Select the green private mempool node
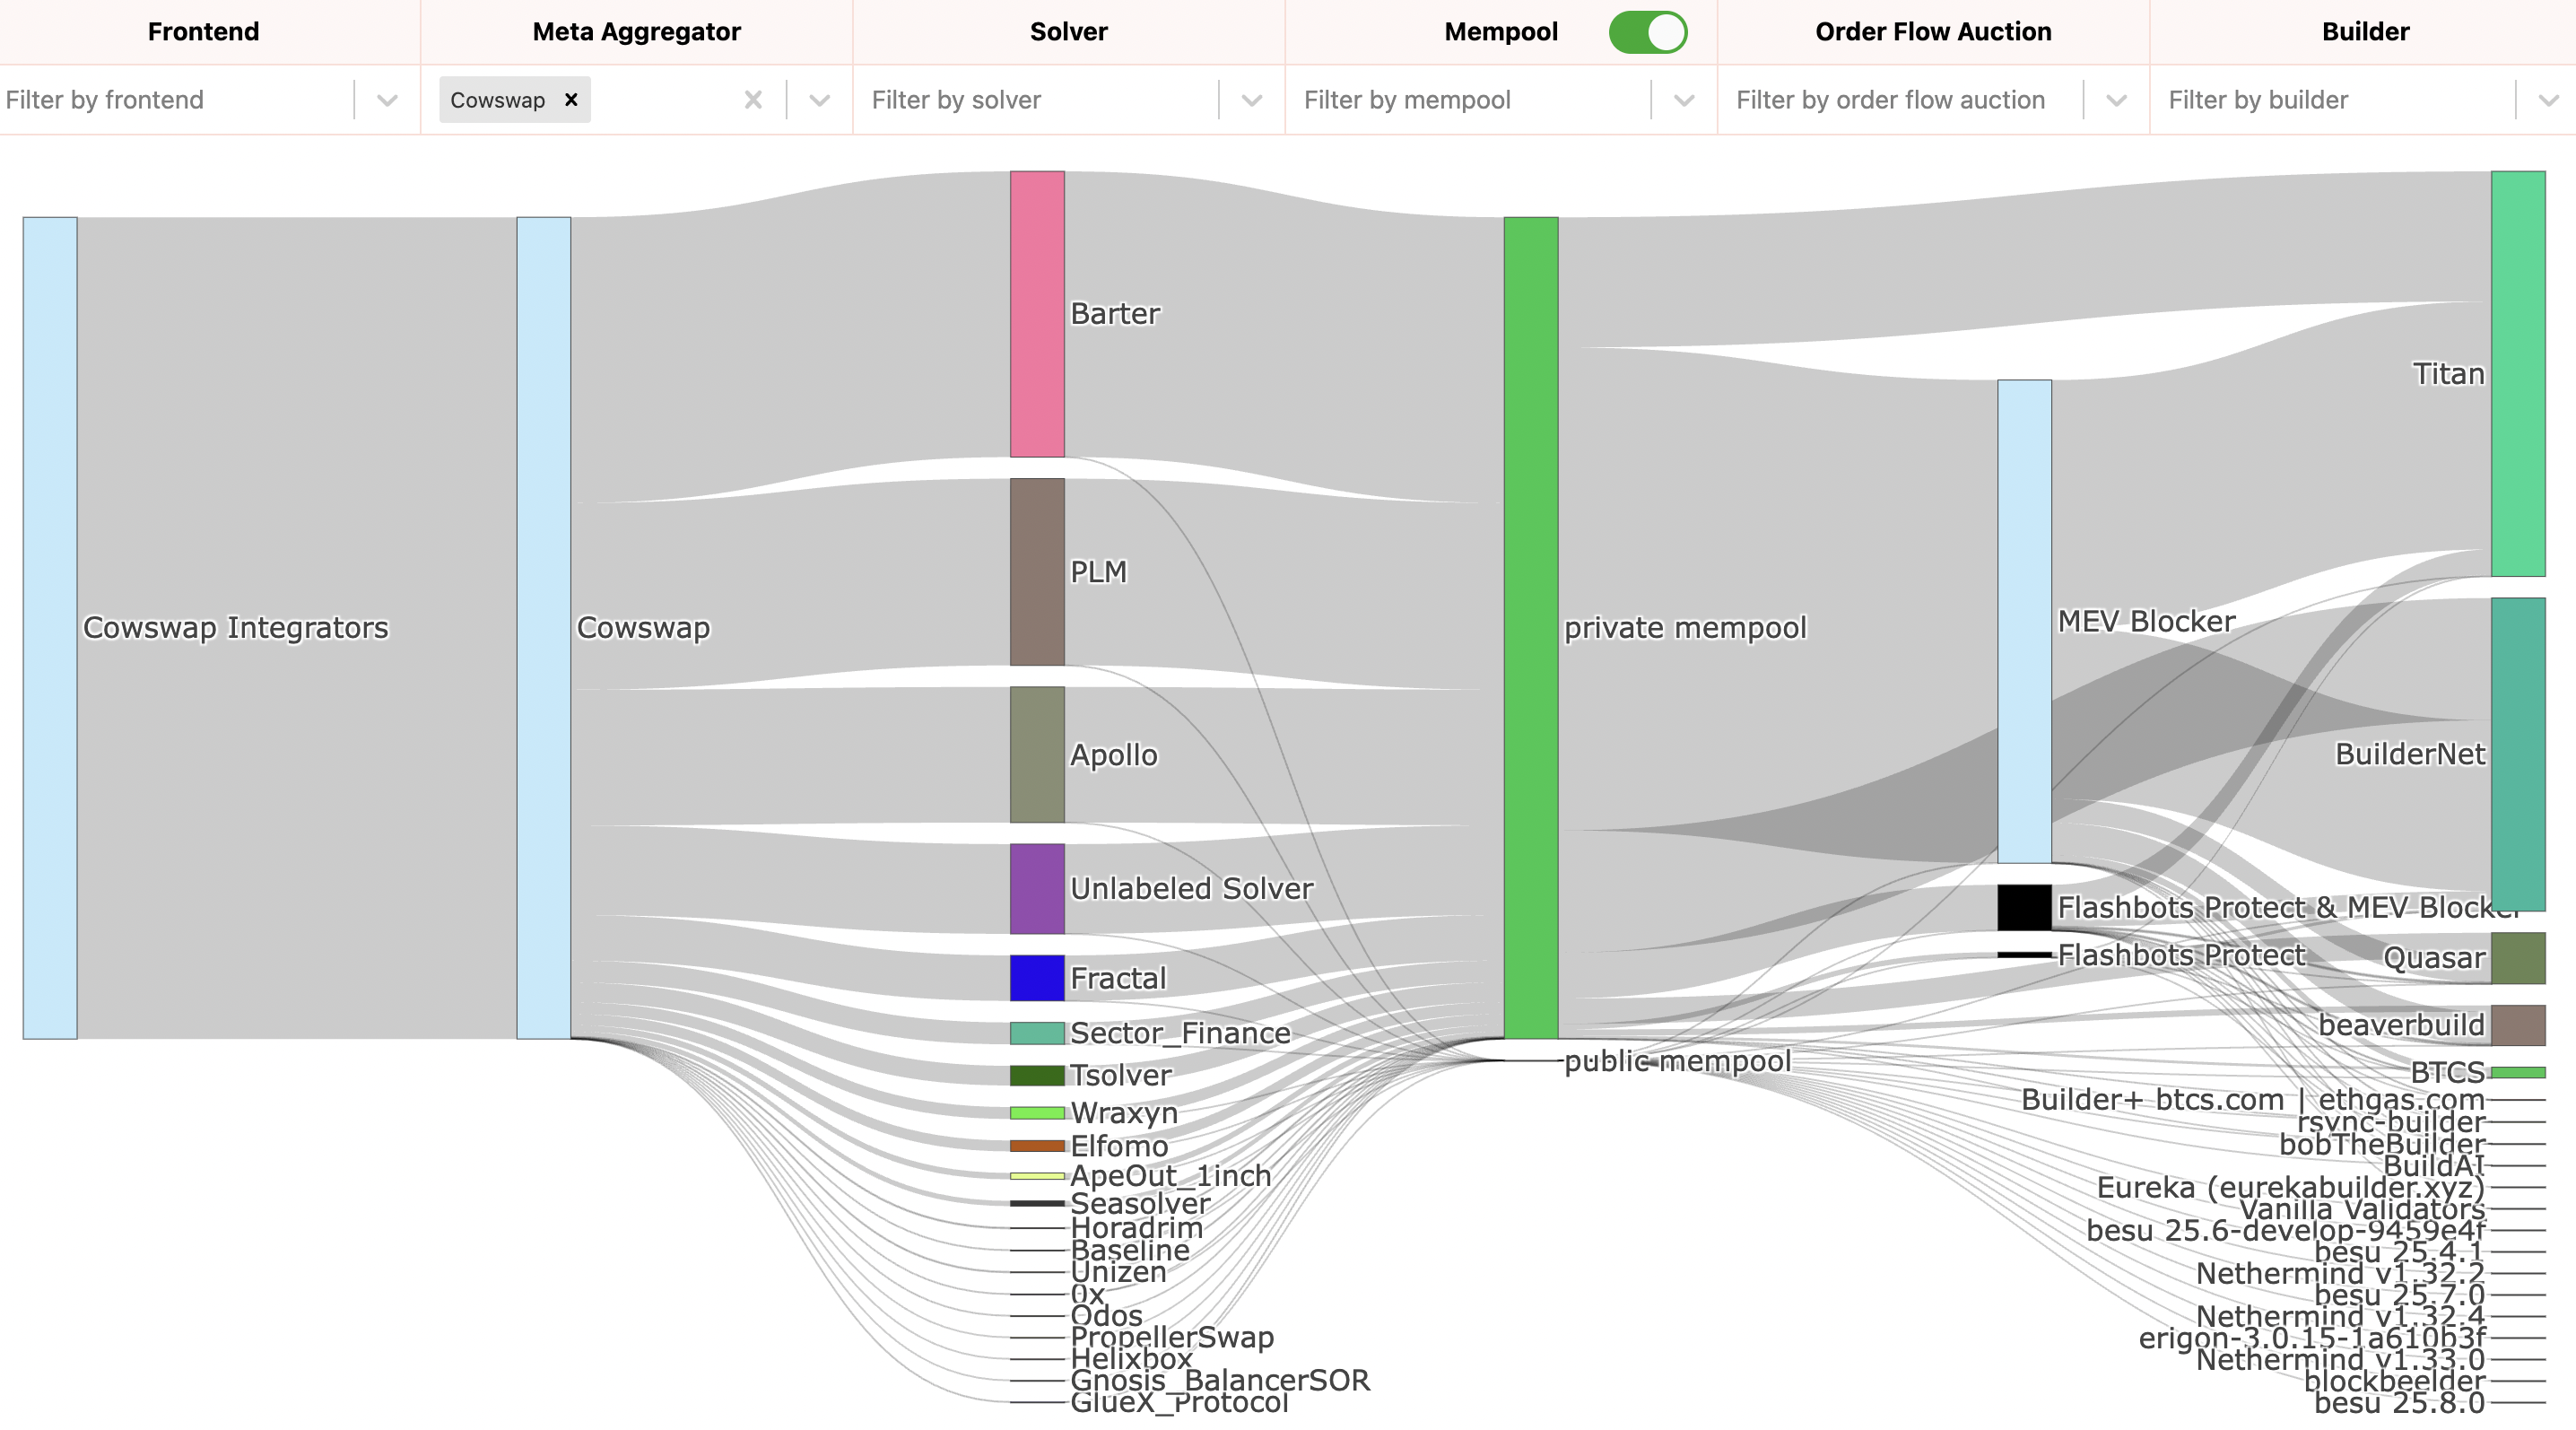2576x1430 pixels. [x=1530, y=627]
